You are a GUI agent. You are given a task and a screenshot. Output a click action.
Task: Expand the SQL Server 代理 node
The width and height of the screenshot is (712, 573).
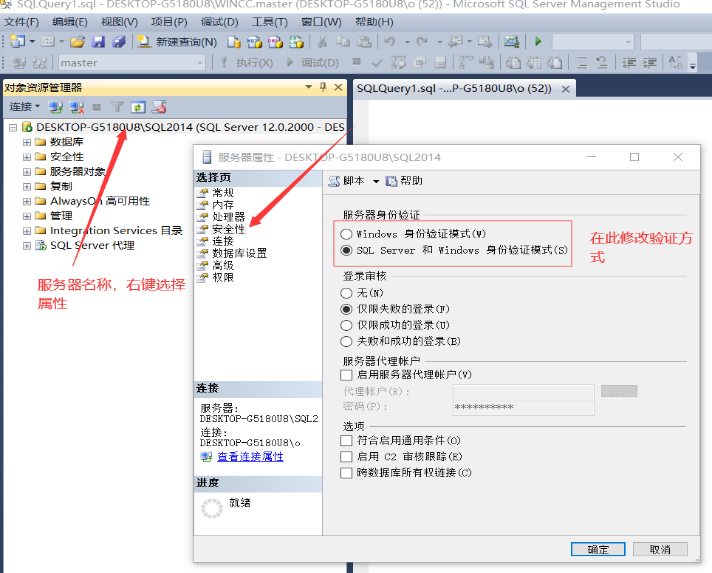[27, 246]
